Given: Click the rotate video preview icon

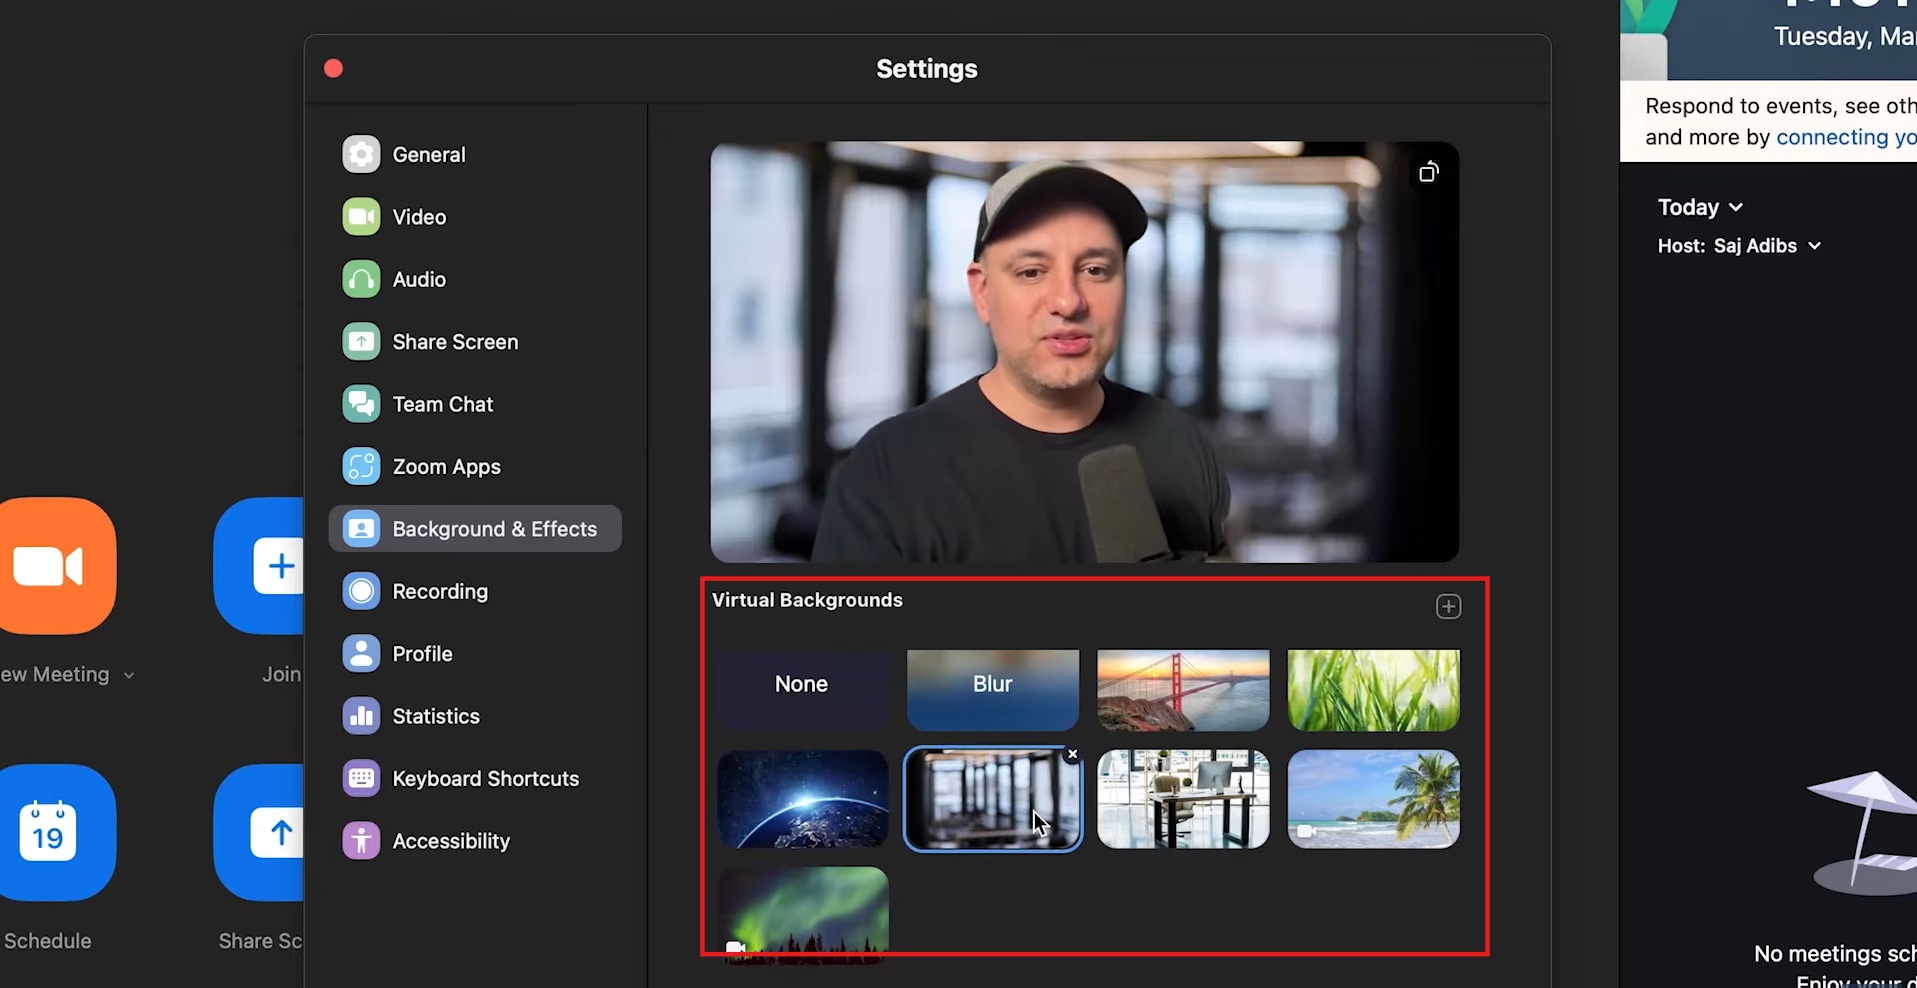Looking at the screenshot, I should pos(1428,172).
